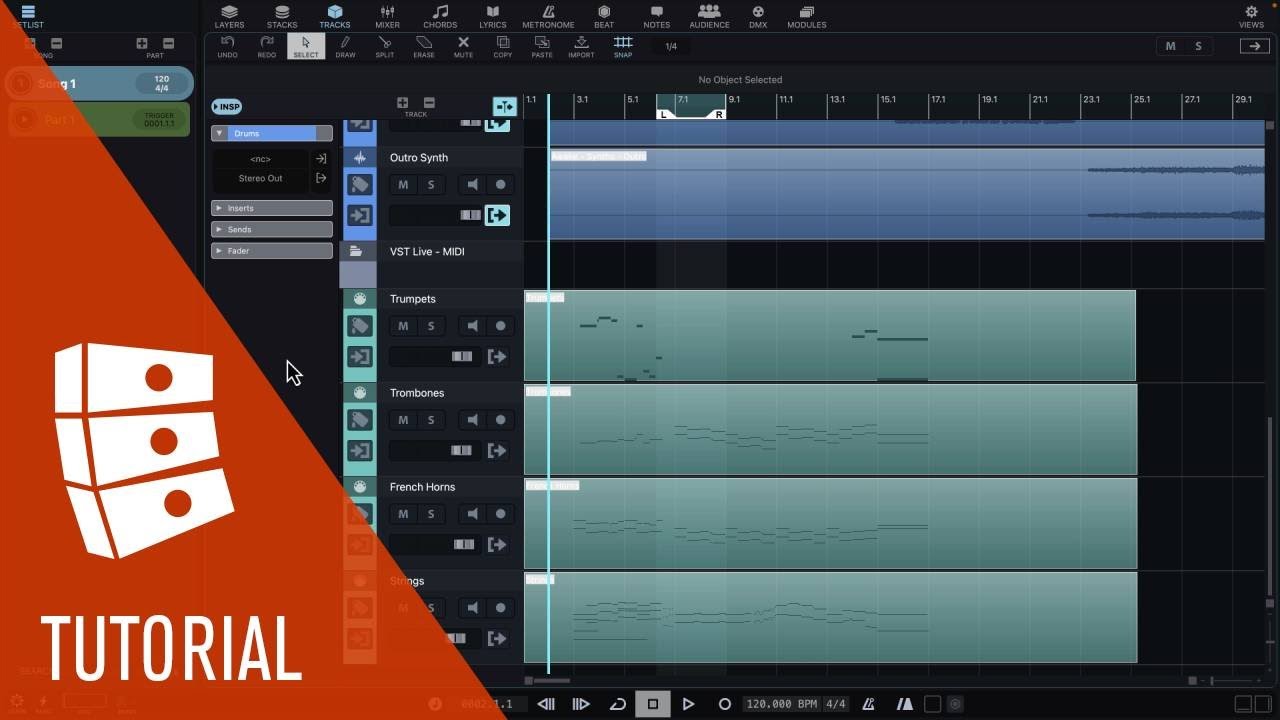
Task: Toggle the global S solo button
Action: click(1198, 46)
